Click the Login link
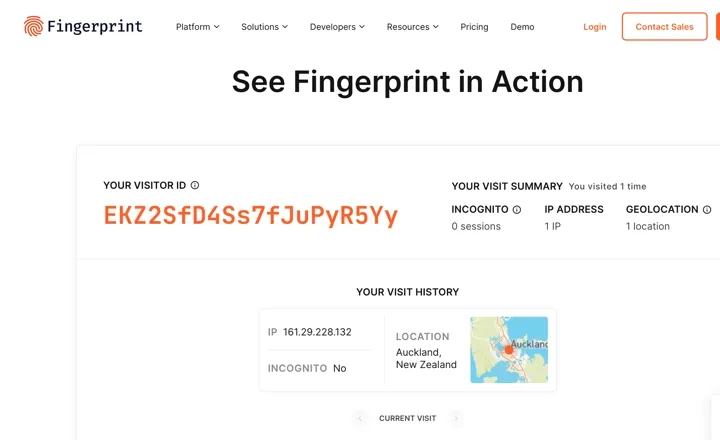 pos(595,27)
